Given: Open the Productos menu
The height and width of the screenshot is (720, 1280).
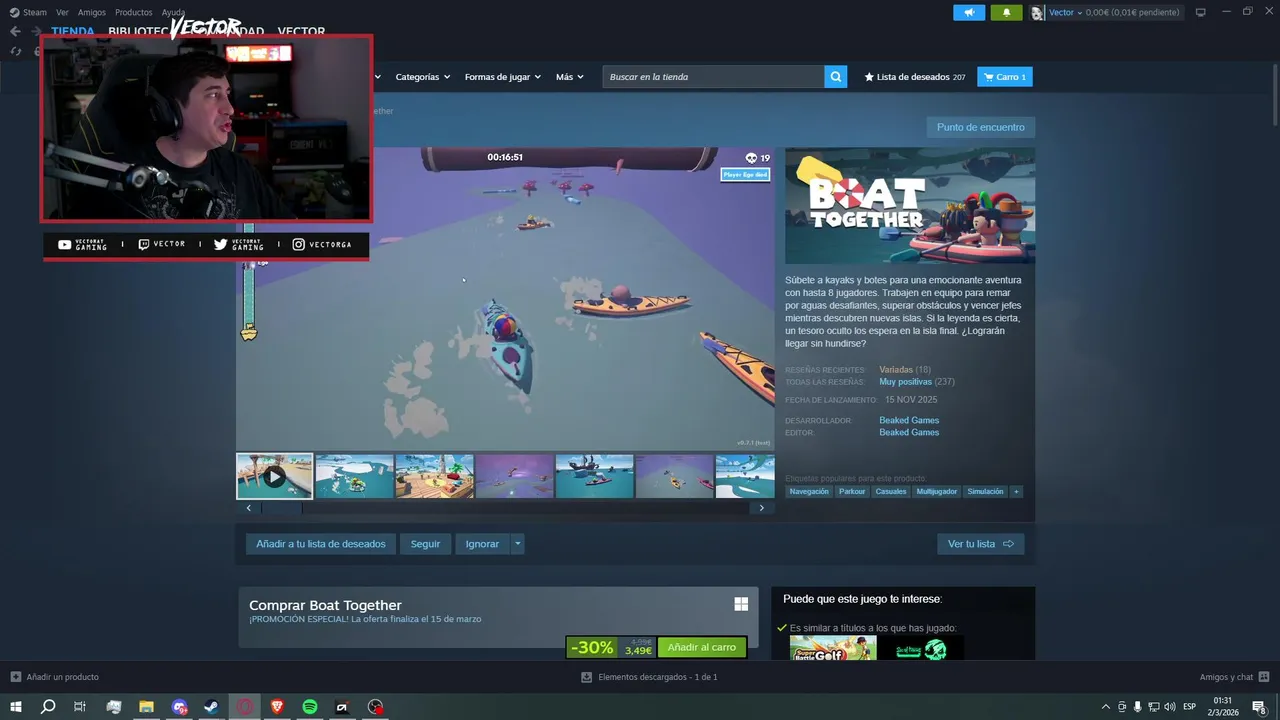Looking at the screenshot, I should 134,12.
